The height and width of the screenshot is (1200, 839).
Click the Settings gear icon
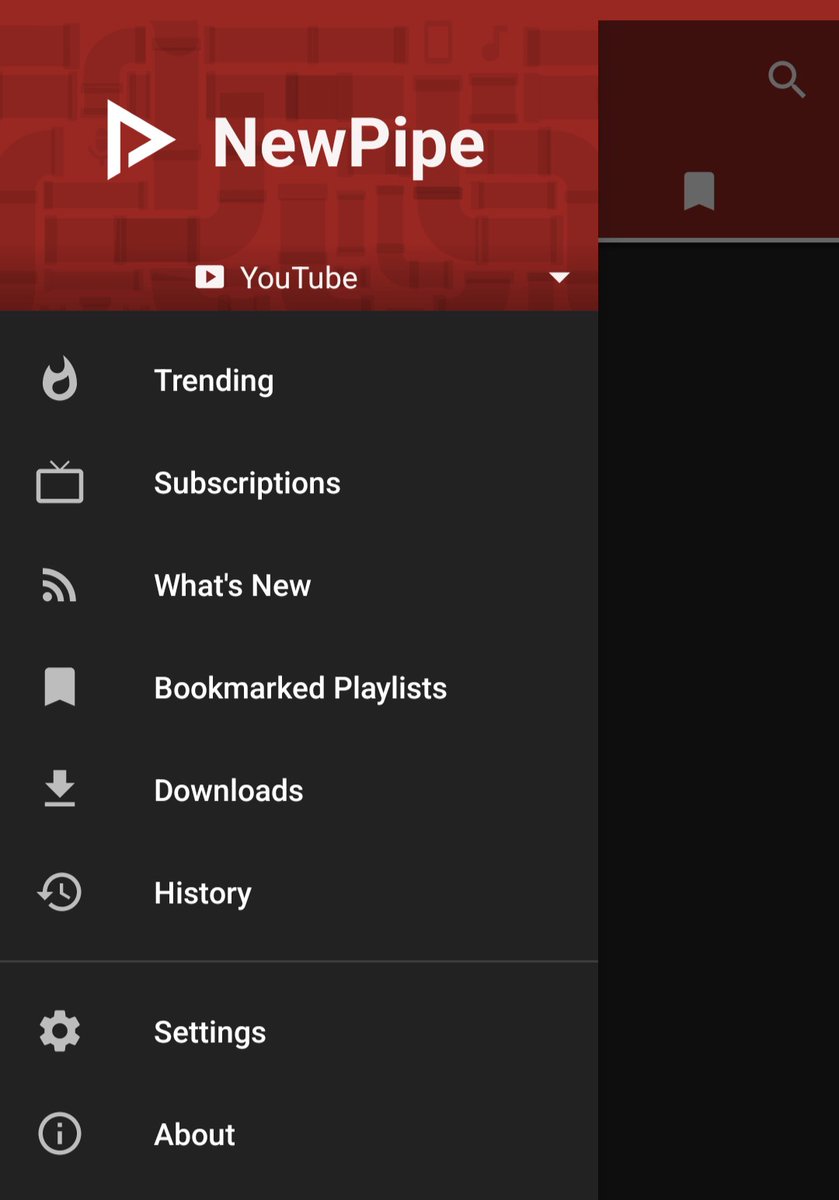point(60,1031)
